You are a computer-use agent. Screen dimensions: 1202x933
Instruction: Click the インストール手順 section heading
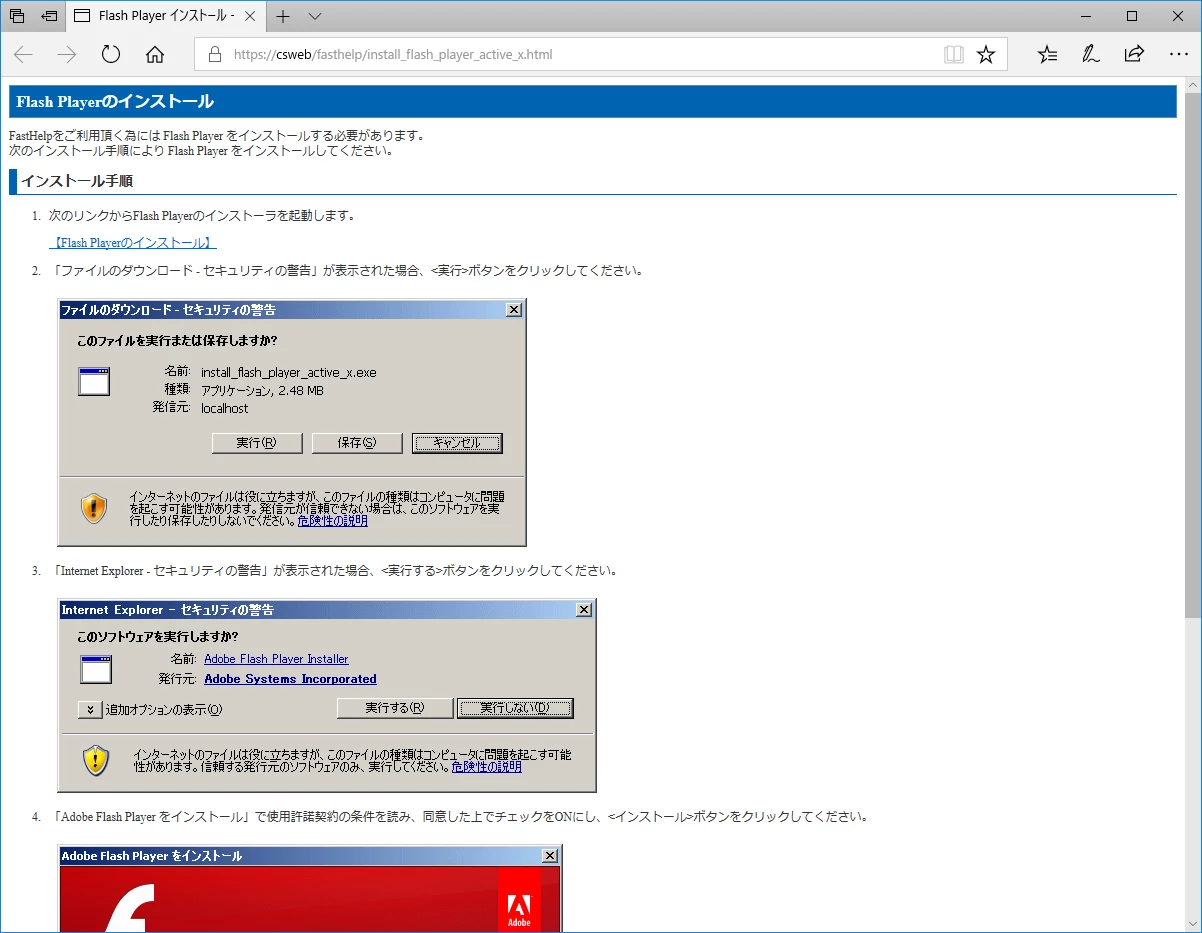77,181
